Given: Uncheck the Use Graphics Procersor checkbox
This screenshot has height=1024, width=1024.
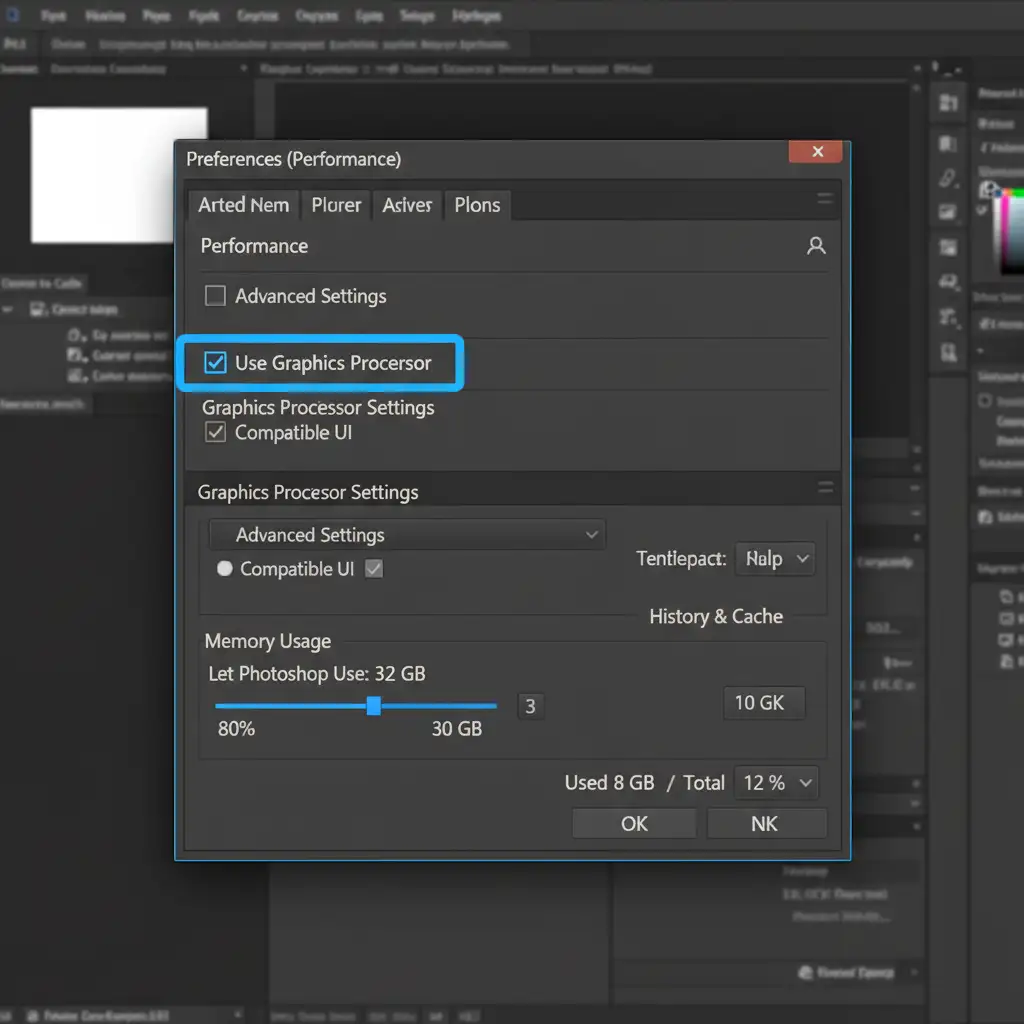Looking at the screenshot, I should coord(215,363).
